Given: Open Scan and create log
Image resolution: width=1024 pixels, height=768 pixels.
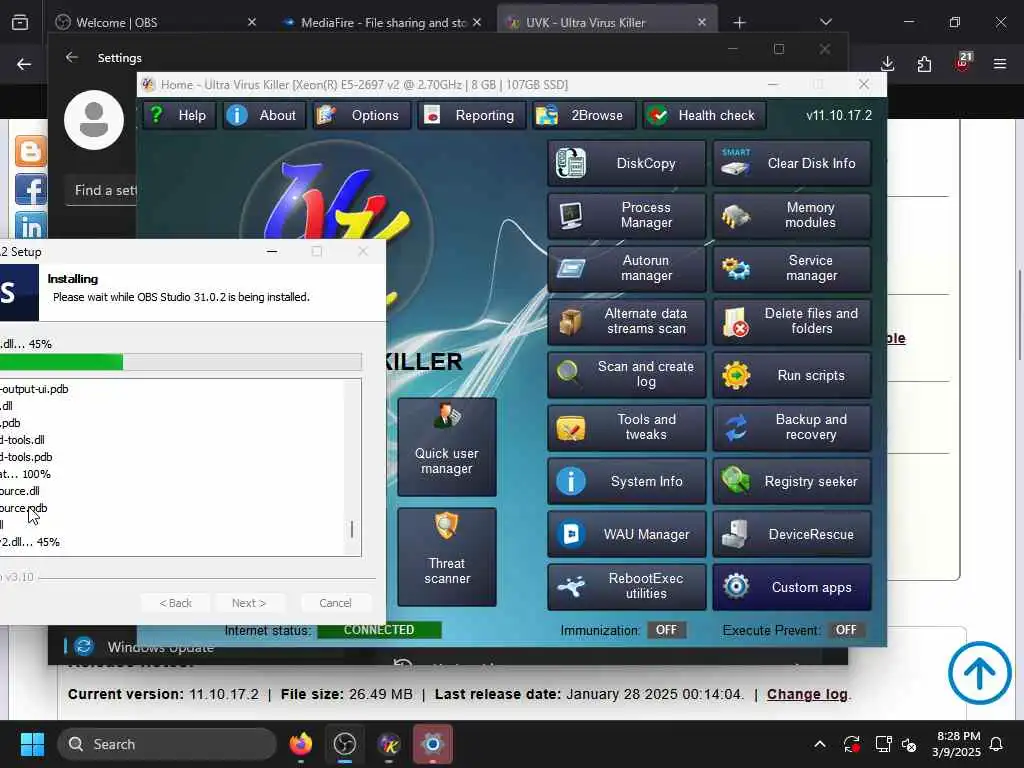Looking at the screenshot, I should point(626,375).
